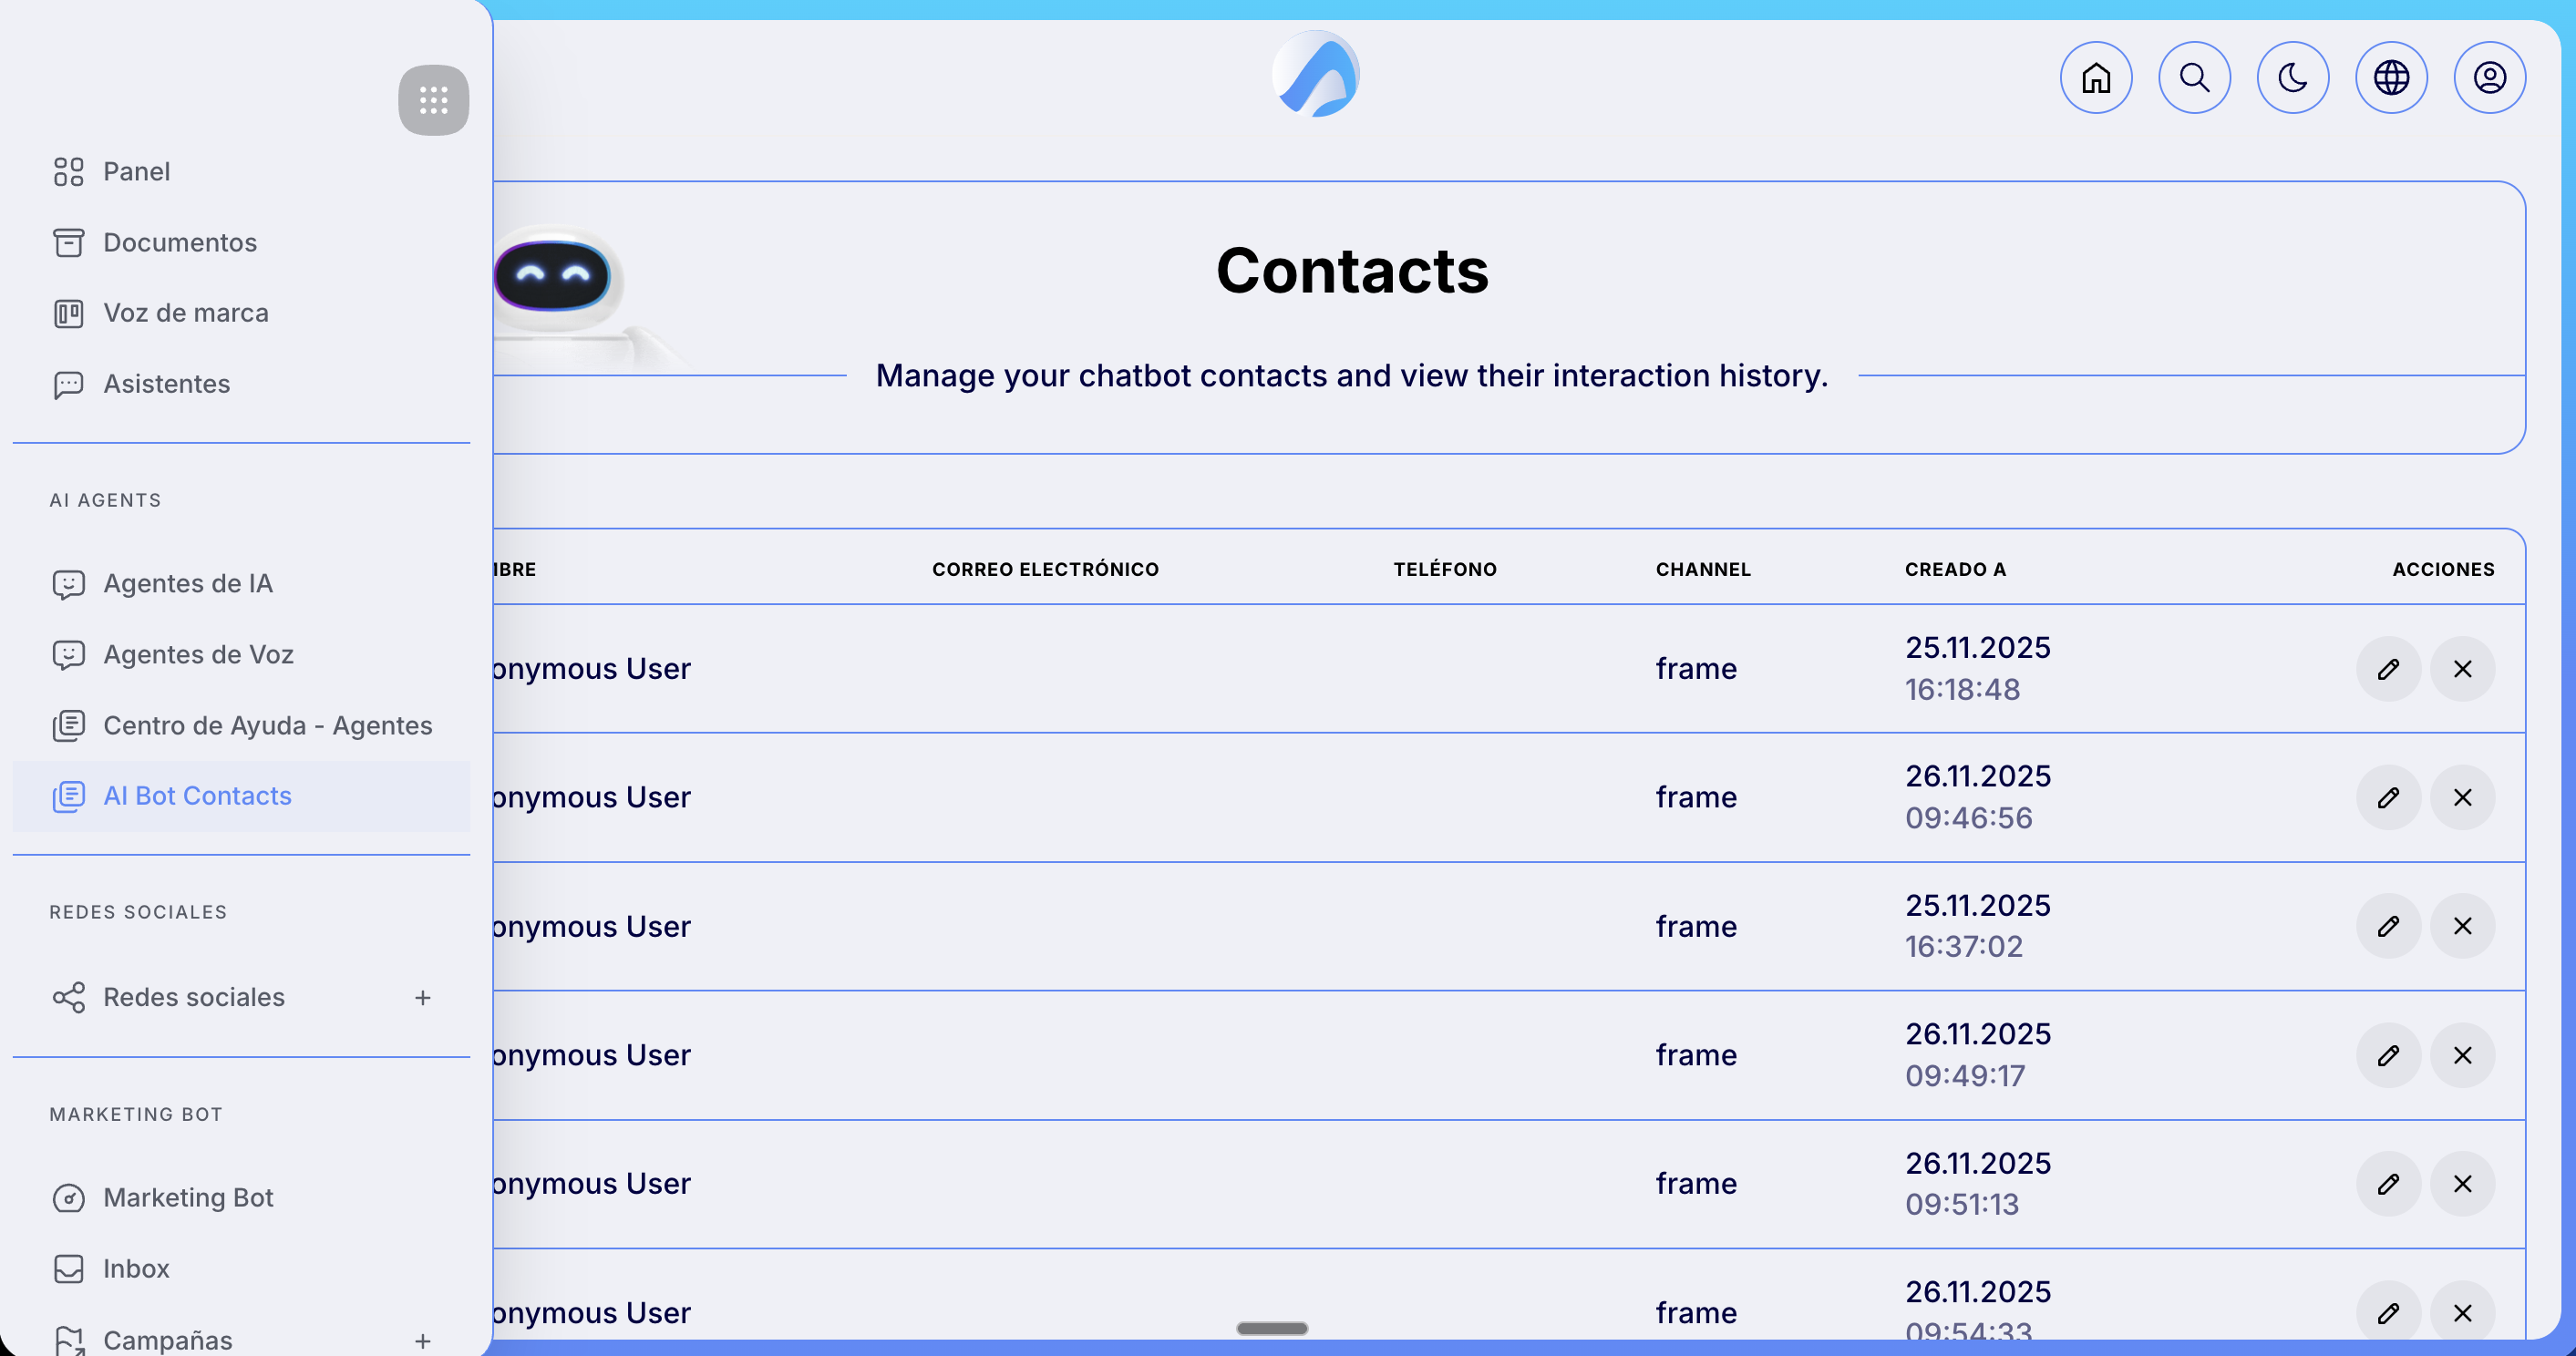Delete the contact created 26.11.2025 09:51:13
Viewport: 2576px width, 1356px height.
[2462, 1184]
